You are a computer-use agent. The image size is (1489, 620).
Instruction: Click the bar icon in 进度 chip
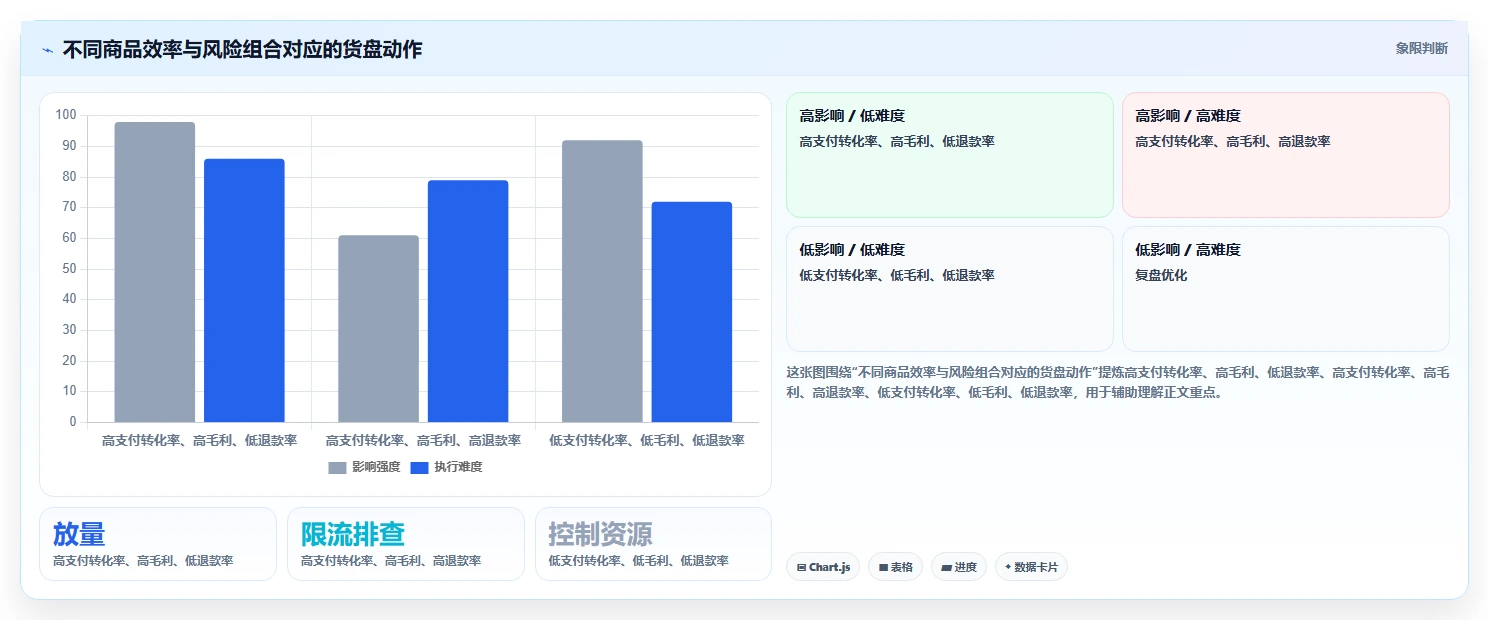[x=946, y=567]
